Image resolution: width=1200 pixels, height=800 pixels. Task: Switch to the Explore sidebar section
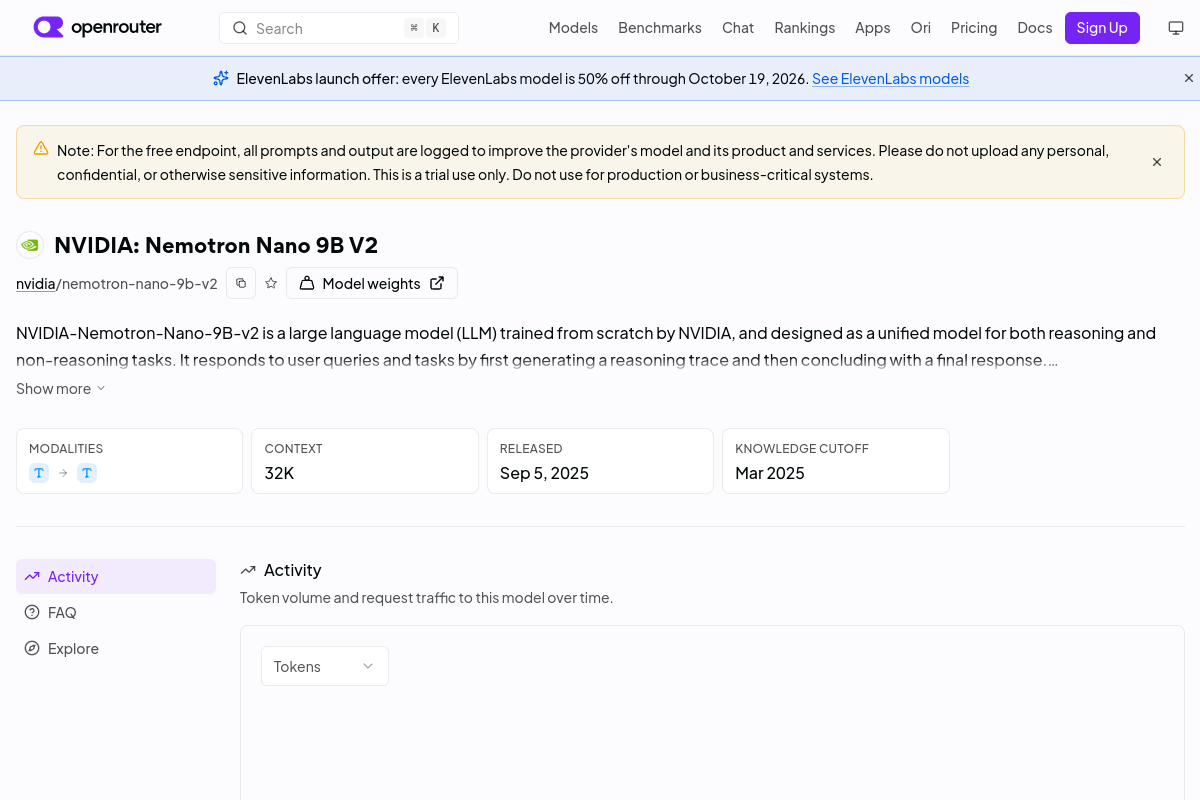point(116,648)
